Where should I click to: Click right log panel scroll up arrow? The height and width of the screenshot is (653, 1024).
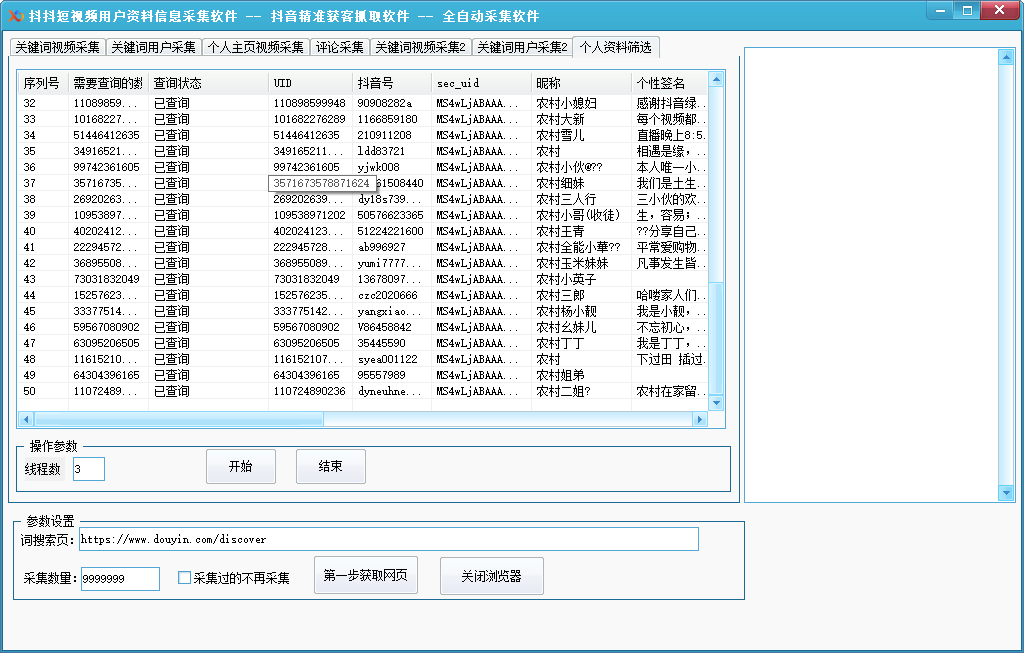1006,57
